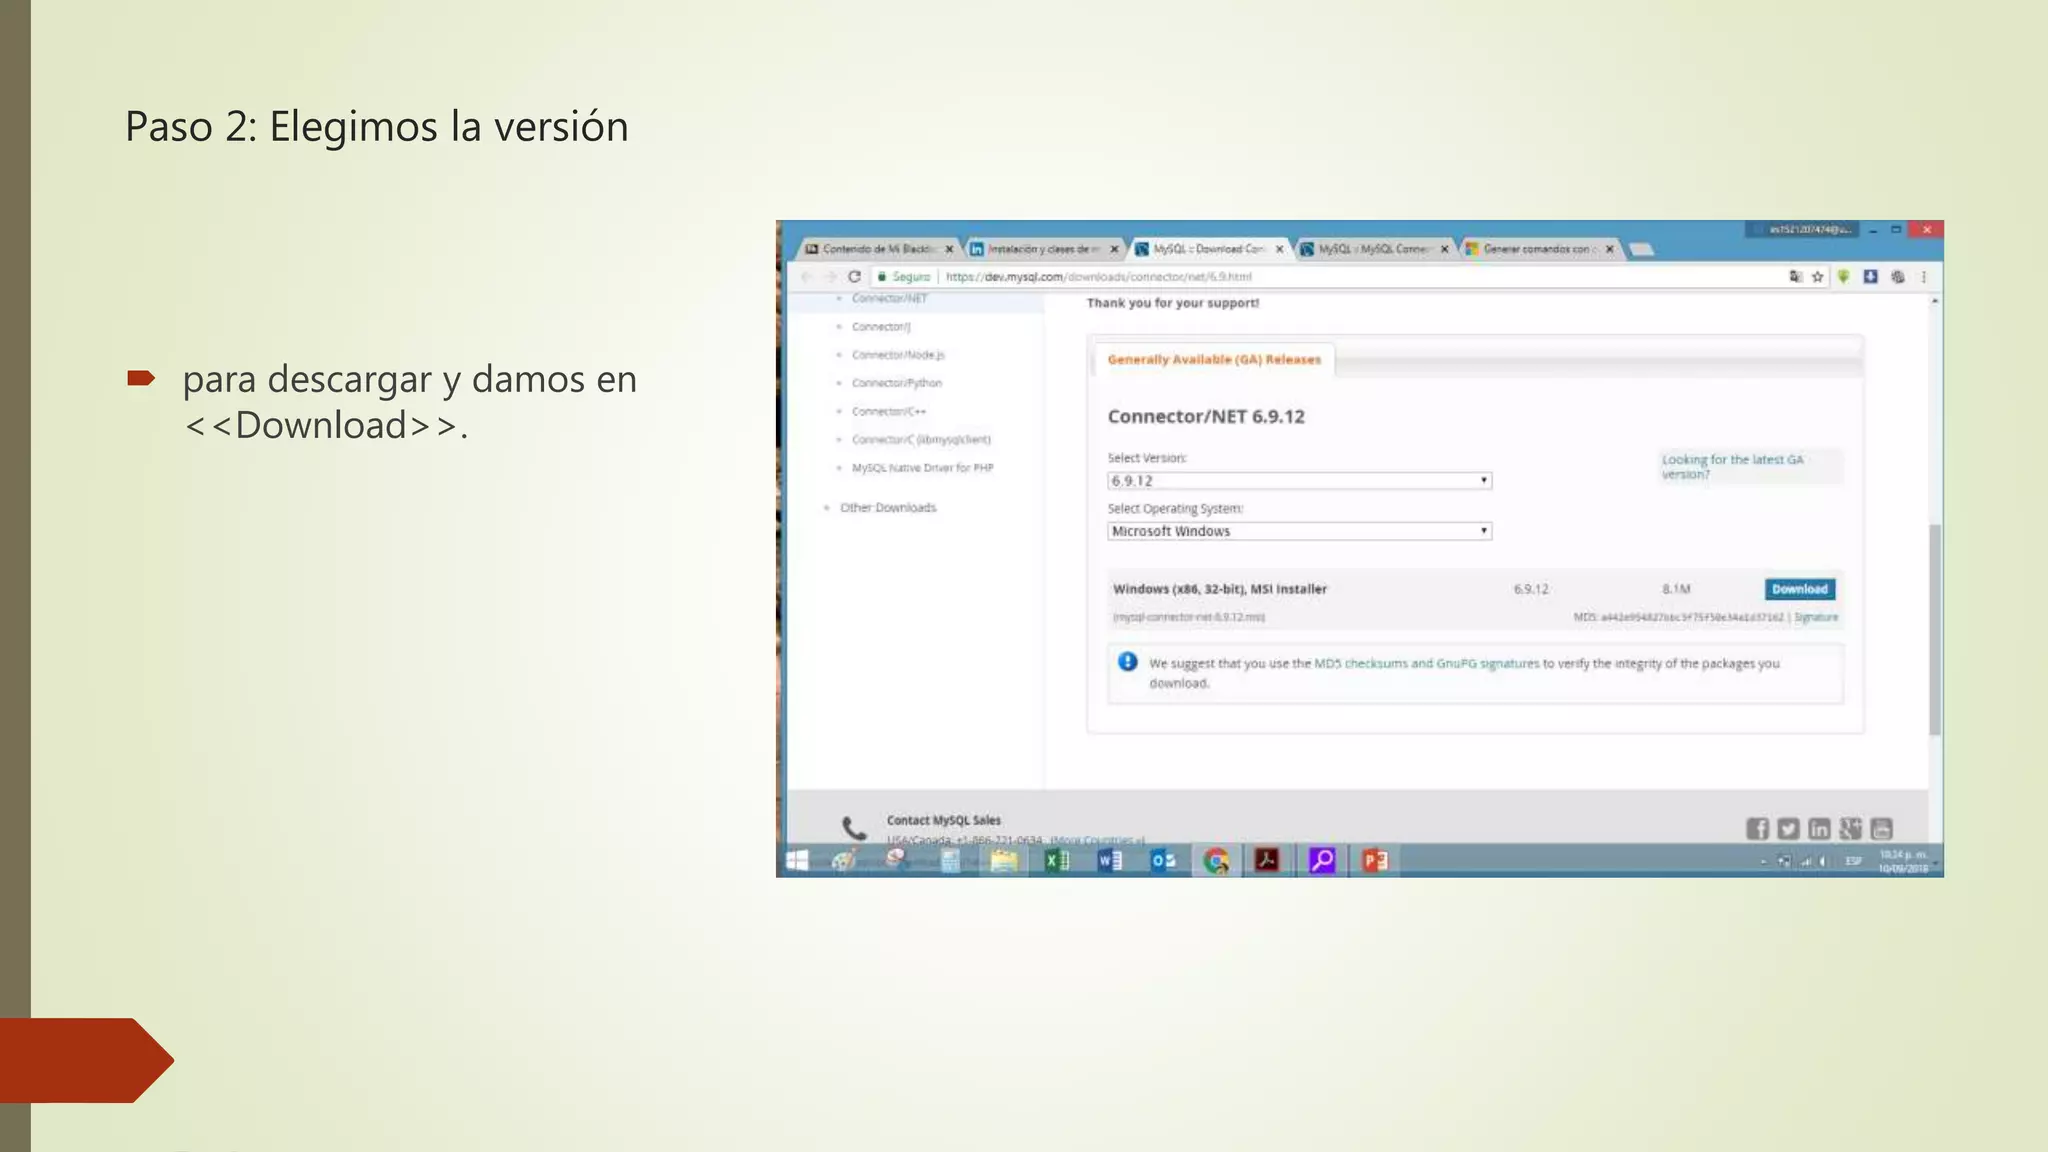
Task: Click the YouTube icon in the footer
Action: tap(1881, 828)
